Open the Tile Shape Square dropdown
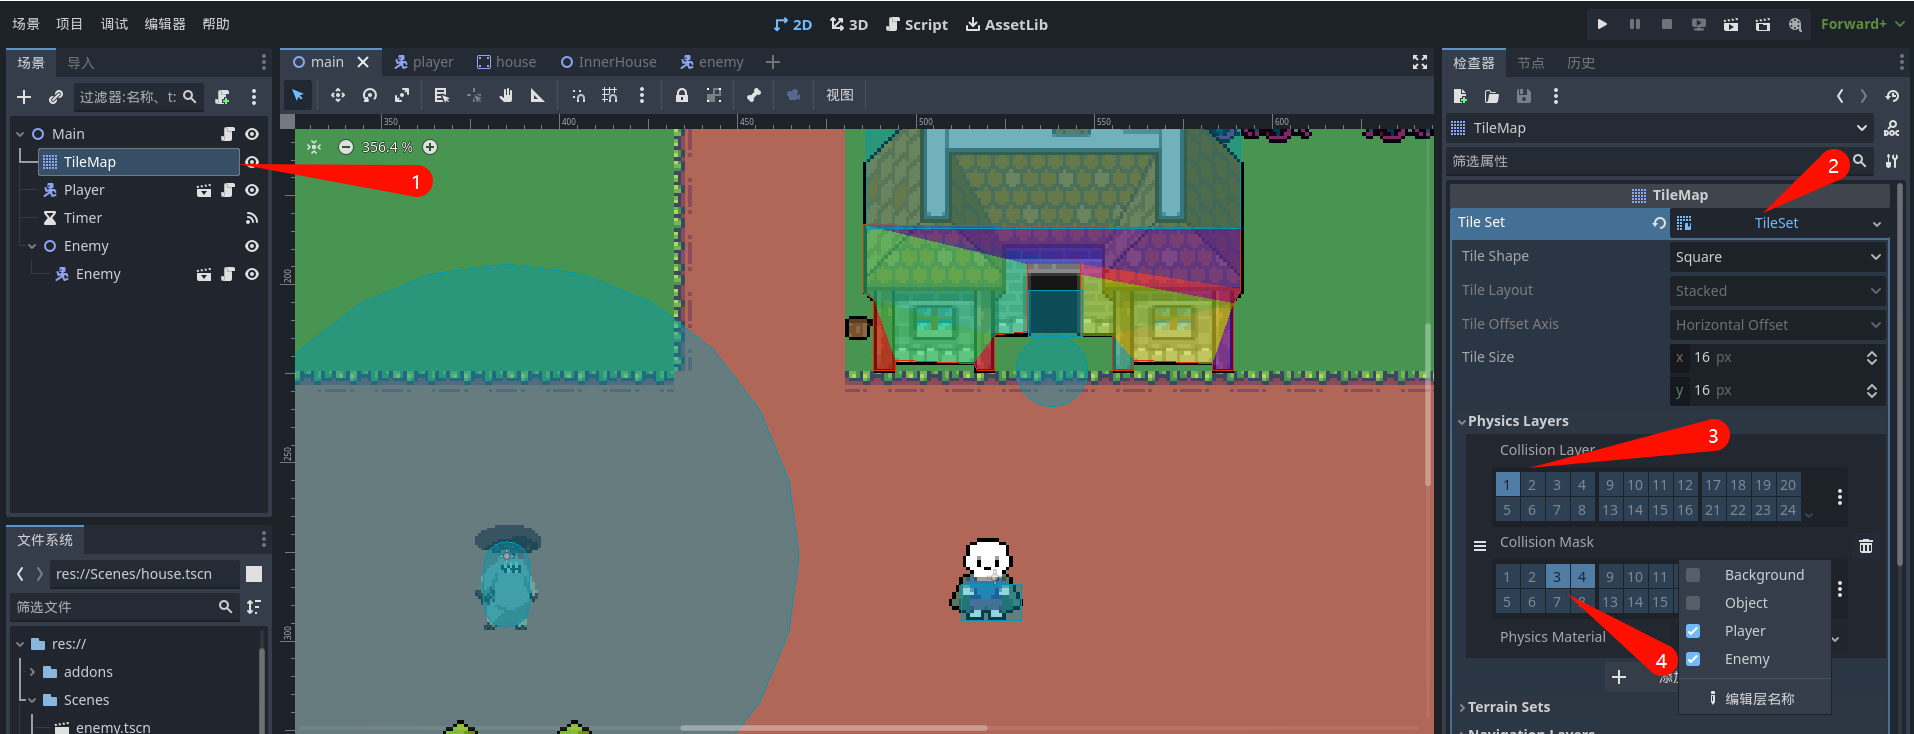Image resolution: width=1914 pixels, height=734 pixels. (1778, 257)
